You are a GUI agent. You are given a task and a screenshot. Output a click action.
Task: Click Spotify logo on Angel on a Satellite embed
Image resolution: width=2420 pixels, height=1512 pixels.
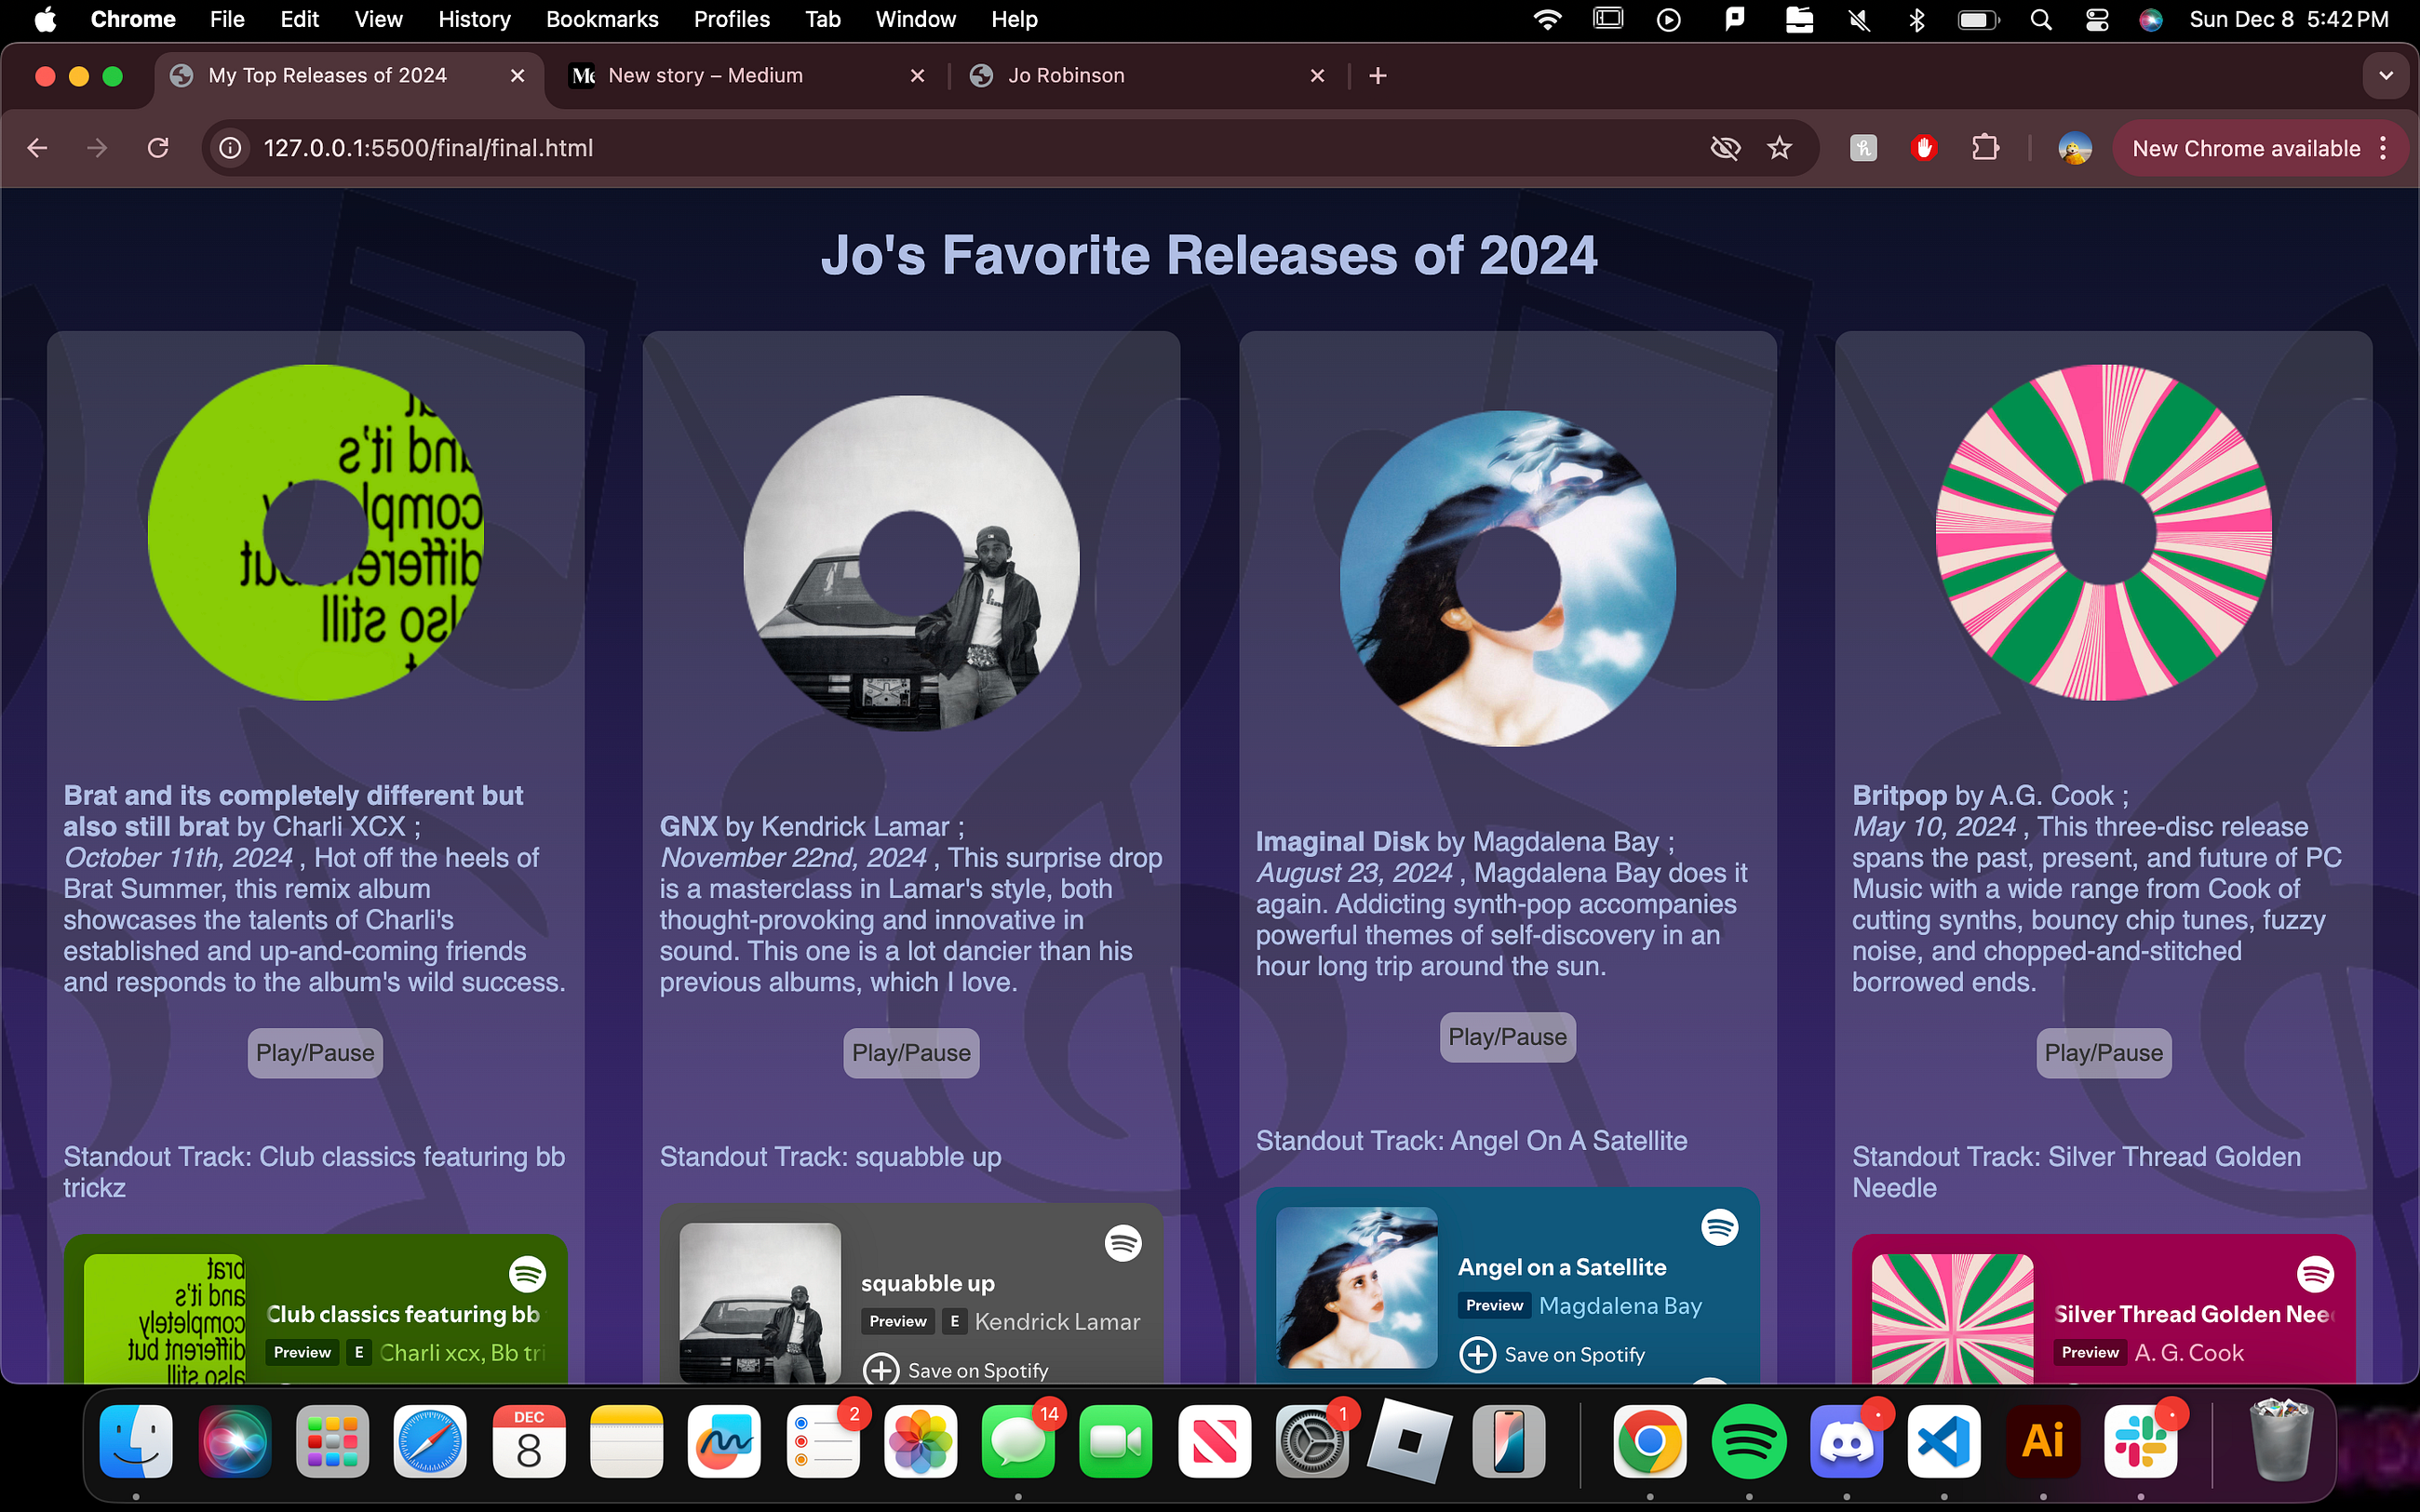click(x=1720, y=1227)
